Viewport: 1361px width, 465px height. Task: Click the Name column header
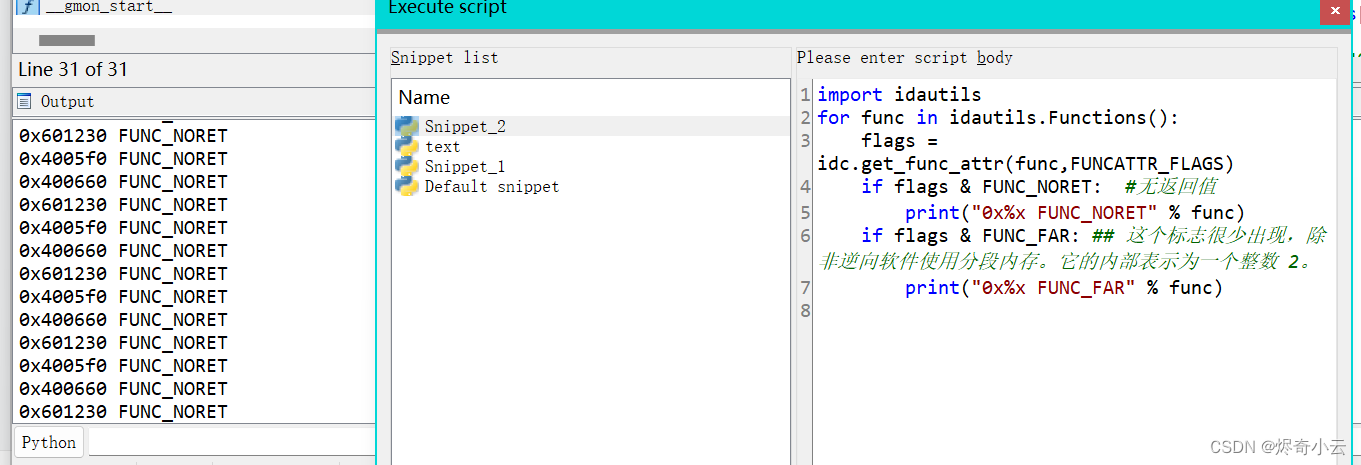[x=424, y=97]
